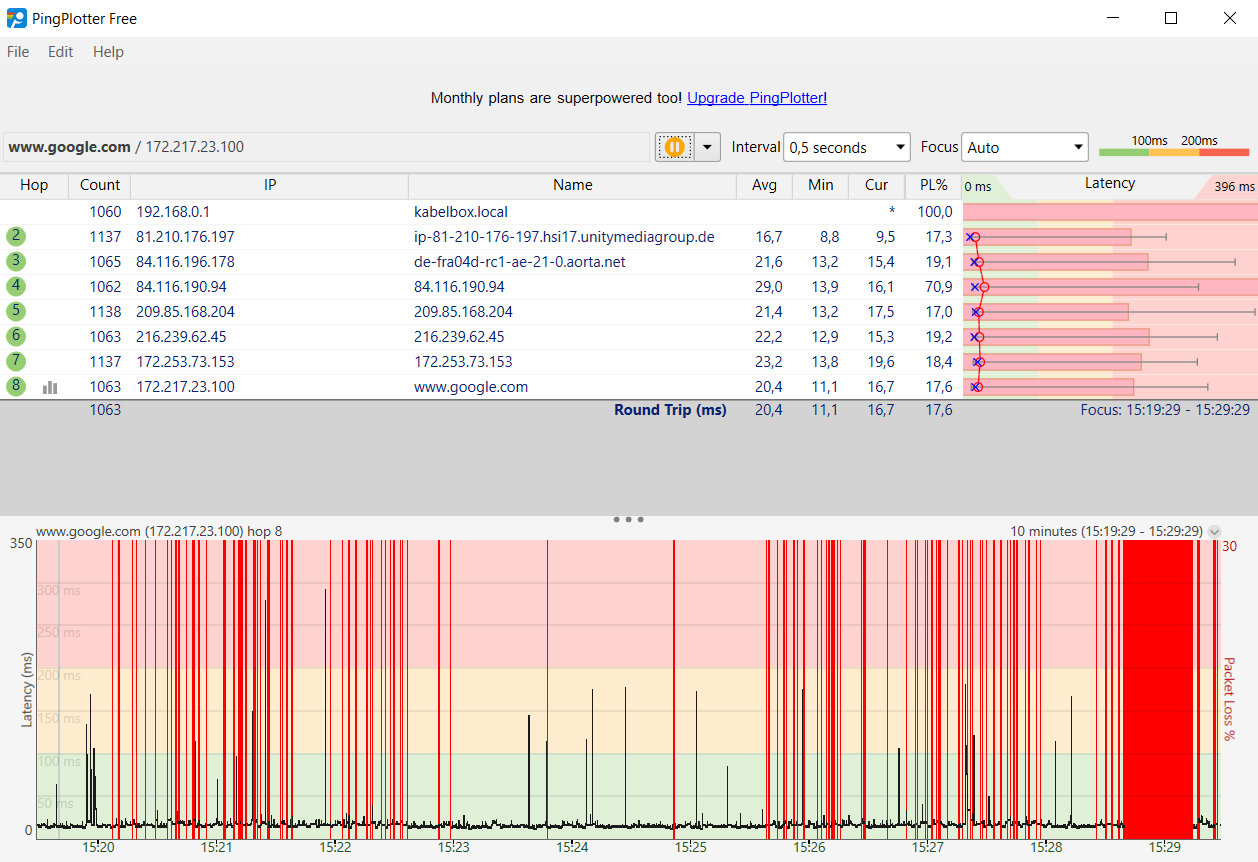The width and height of the screenshot is (1258, 862).
Task: Follow the Upgrade PingPlotter! link
Action: [x=757, y=98]
